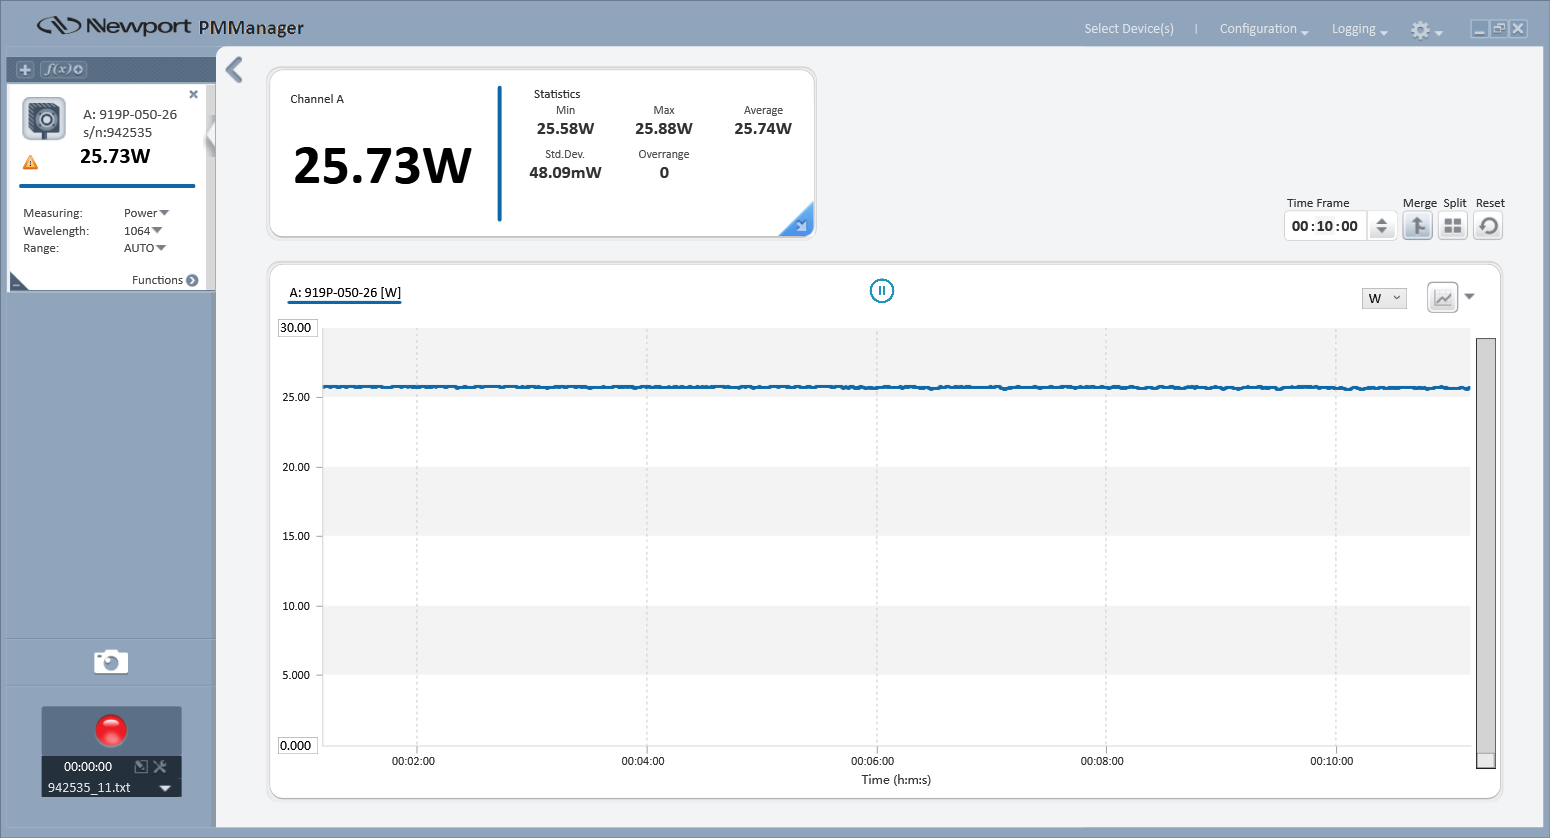1550x838 pixels.
Task: Select the A: 919P-050-26 [W] graph tab
Action: pyautogui.click(x=345, y=293)
